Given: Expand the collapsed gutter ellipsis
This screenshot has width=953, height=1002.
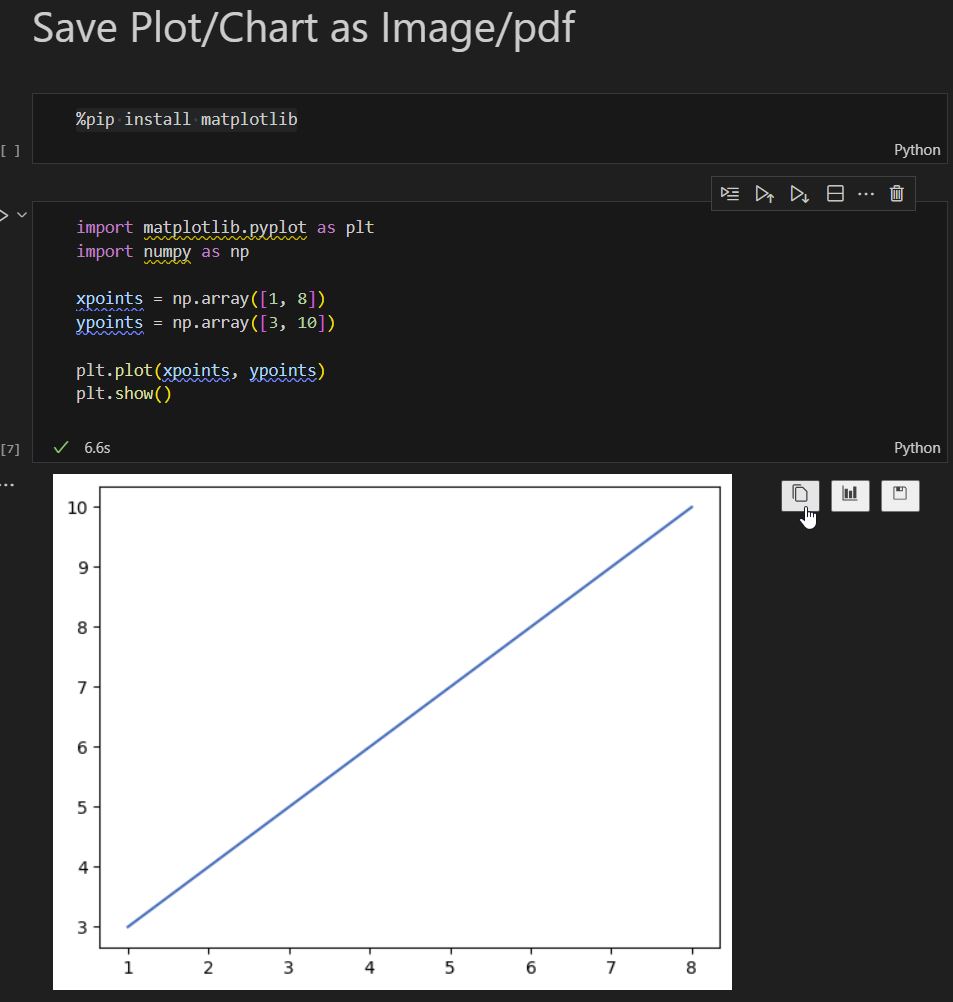Looking at the screenshot, I should [x=7, y=483].
